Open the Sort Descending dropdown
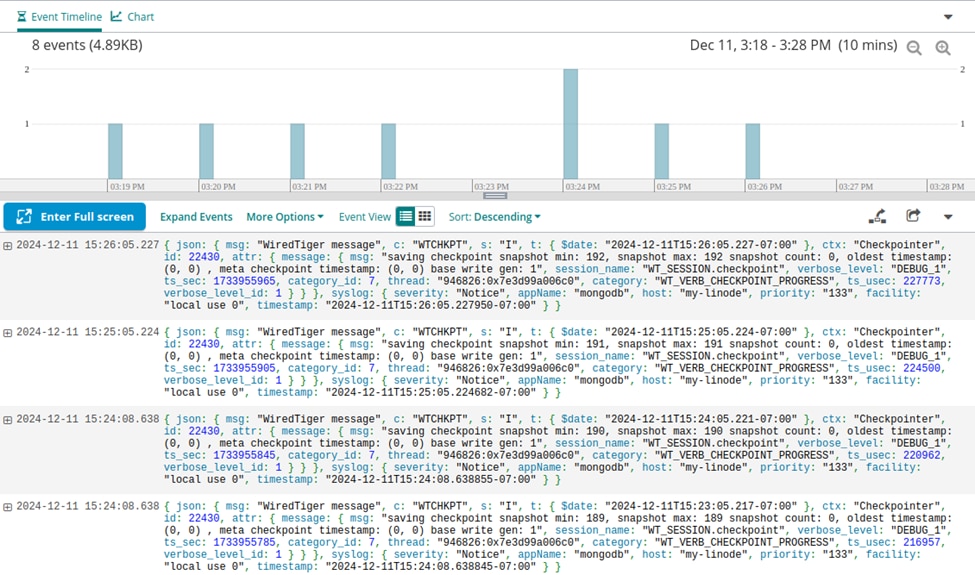This screenshot has height=575, width=975. pyautogui.click(x=494, y=217)
